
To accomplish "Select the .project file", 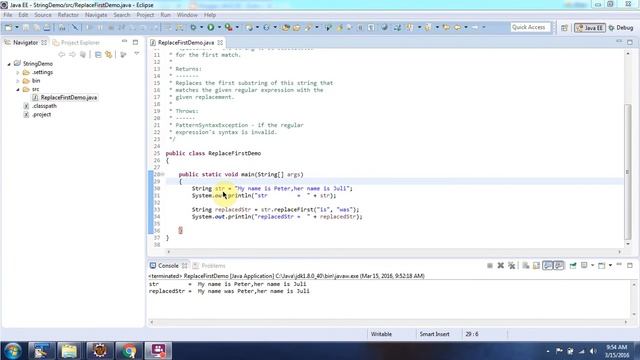I will tap(37, 115).
